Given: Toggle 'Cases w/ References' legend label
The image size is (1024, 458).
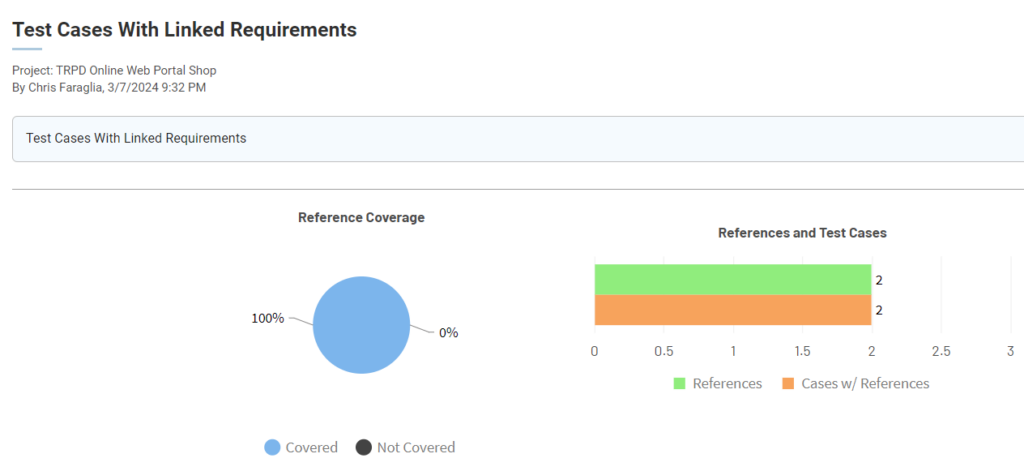Looking at the screenshot, I should point(865,384).
